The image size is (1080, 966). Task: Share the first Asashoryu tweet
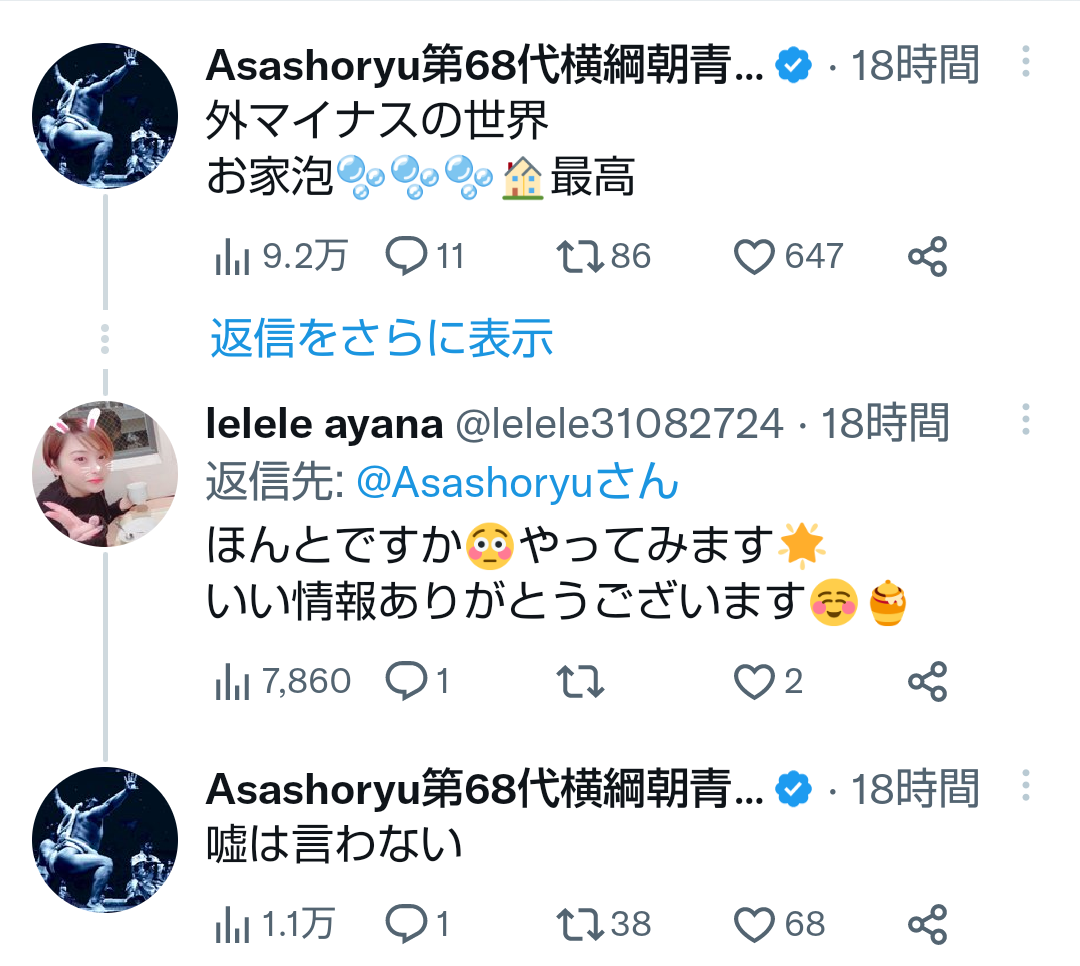927,258
